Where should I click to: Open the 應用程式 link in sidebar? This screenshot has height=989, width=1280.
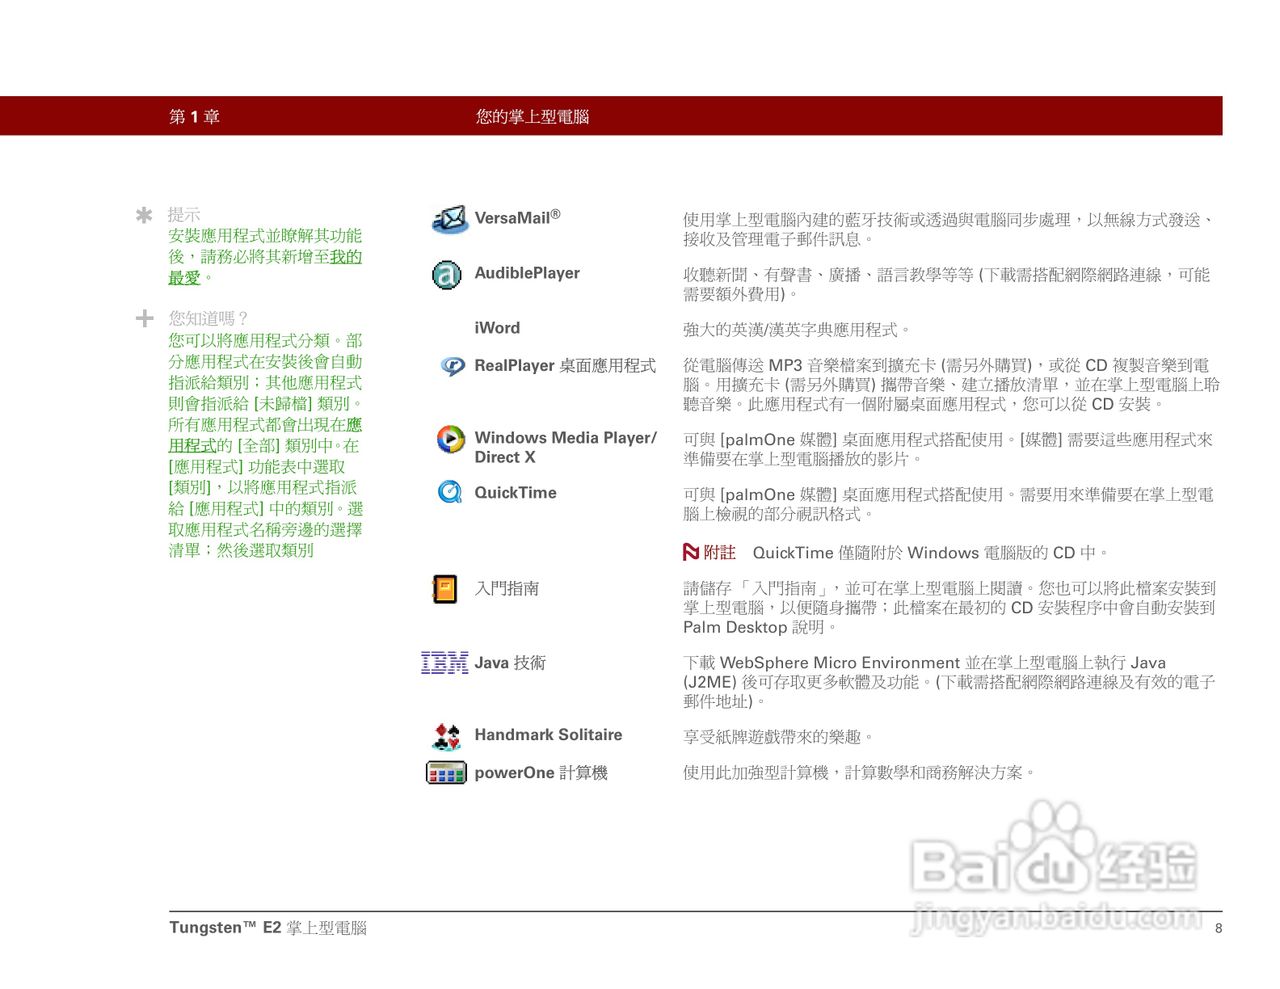(x=265, y=435)
